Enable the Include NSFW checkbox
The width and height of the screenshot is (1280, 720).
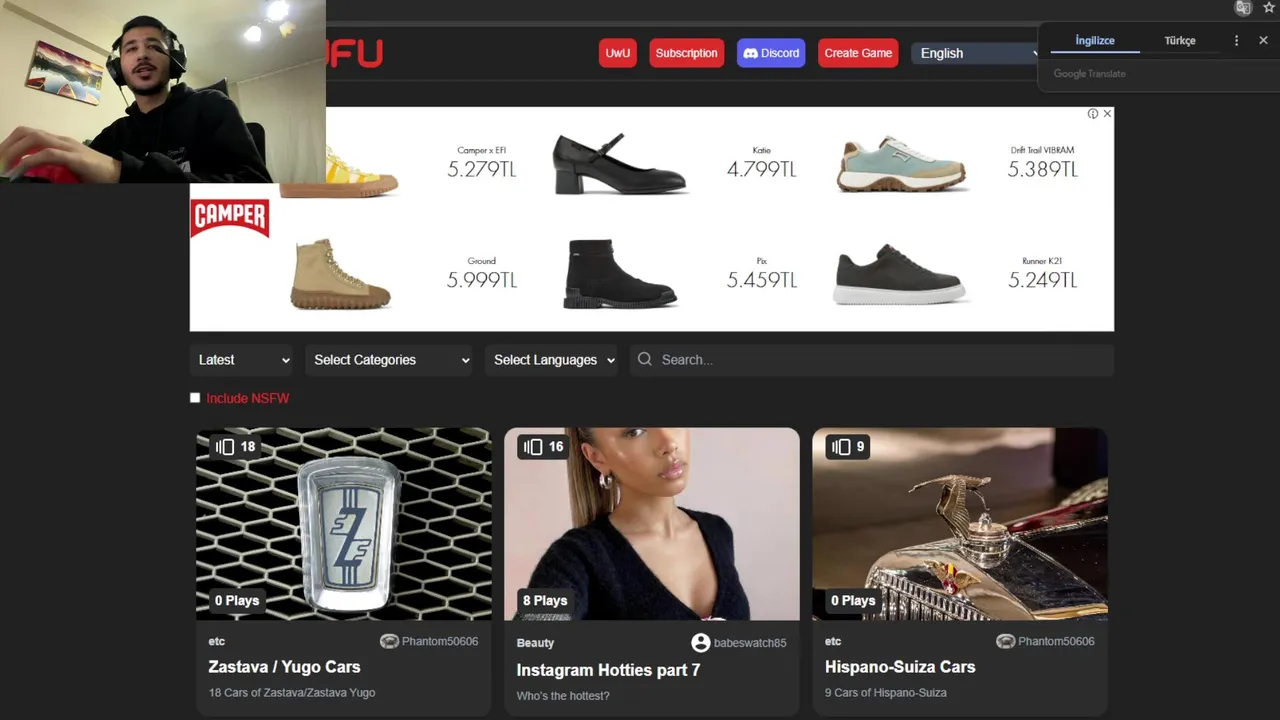click(195, 398)
